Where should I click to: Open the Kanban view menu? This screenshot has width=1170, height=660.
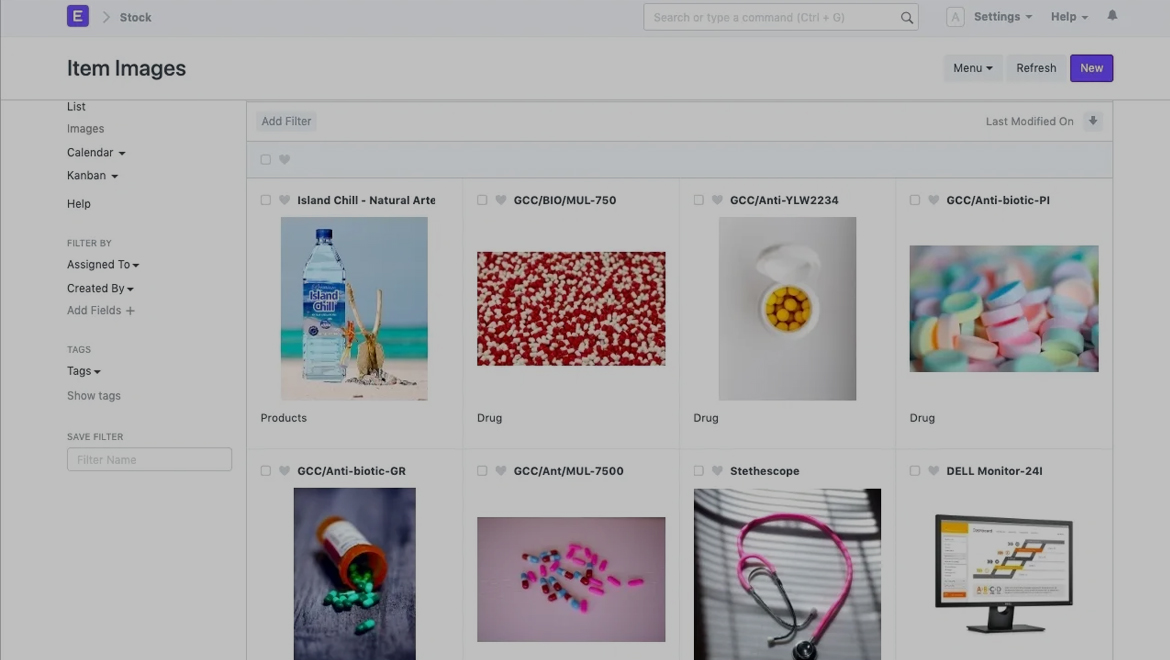click(x=92, y=176)
